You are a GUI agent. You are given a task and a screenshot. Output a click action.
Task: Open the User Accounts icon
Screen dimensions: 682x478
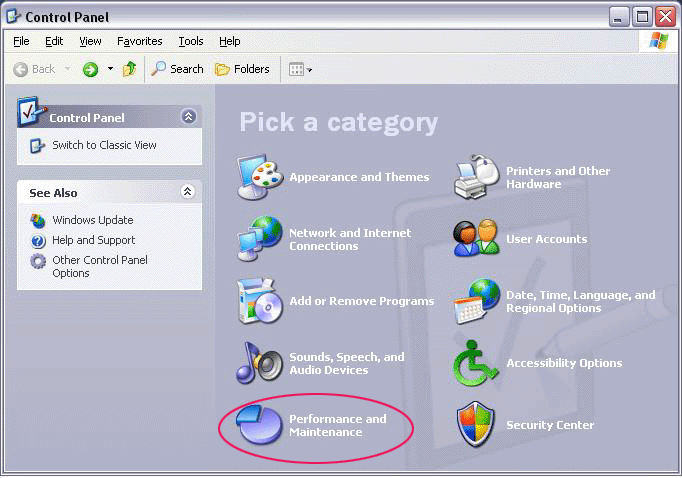click(477, 239)
